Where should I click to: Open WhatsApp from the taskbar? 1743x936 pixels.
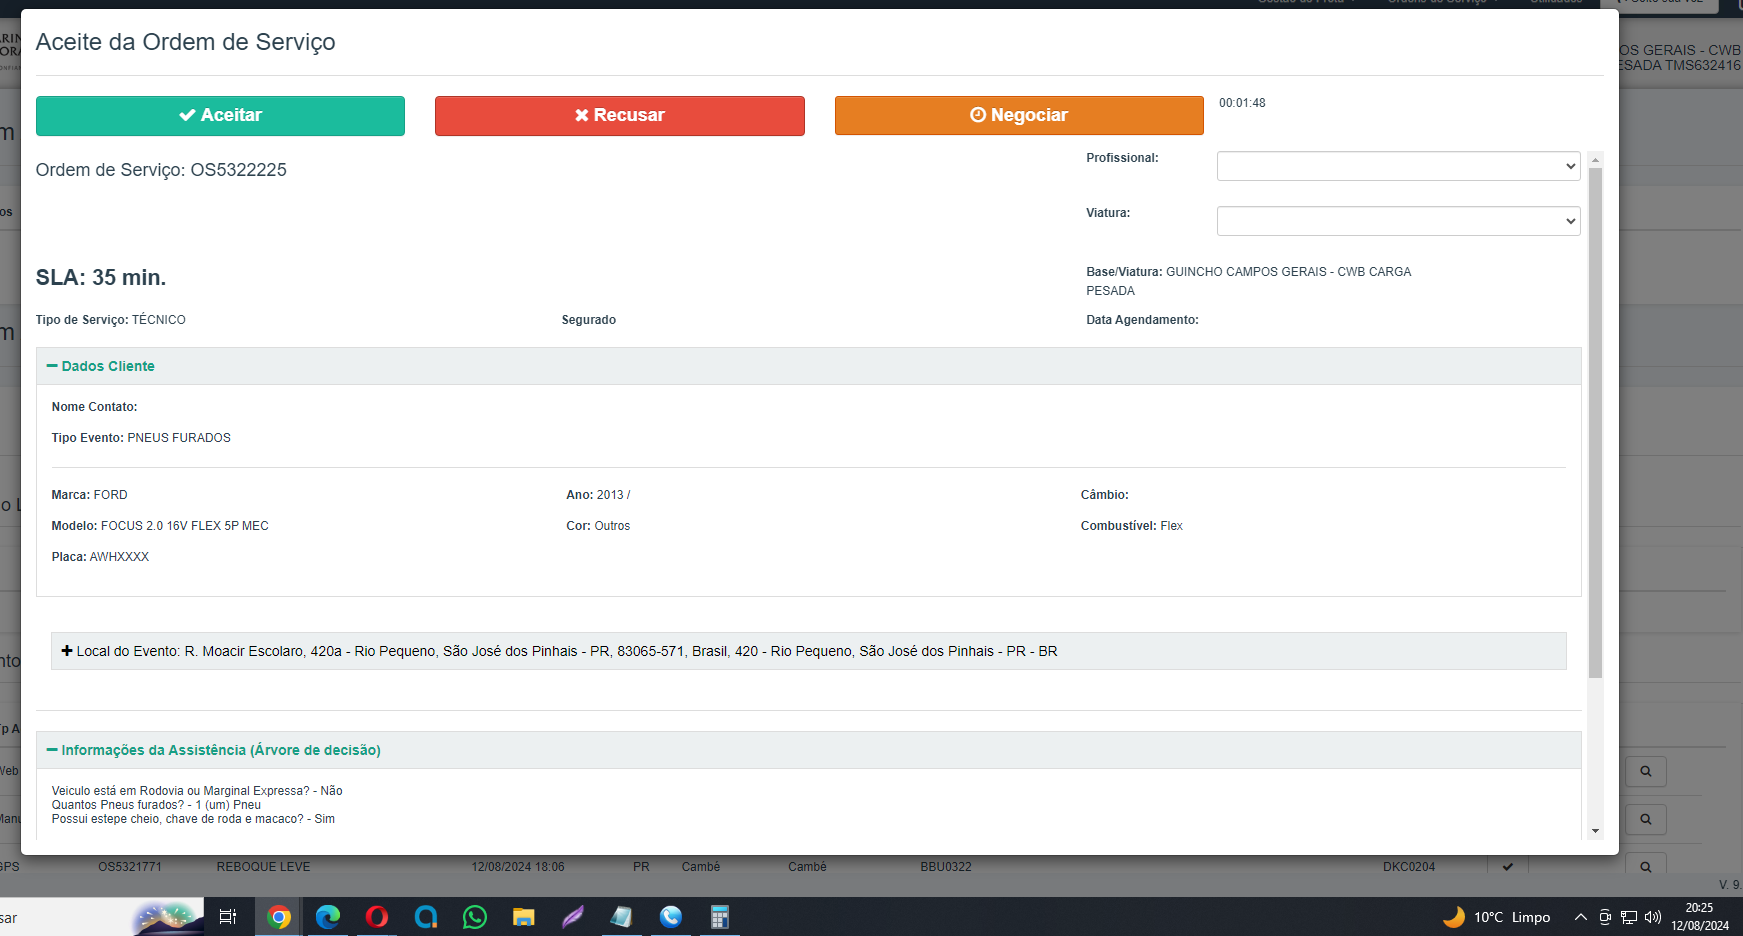tap(475, 917)
